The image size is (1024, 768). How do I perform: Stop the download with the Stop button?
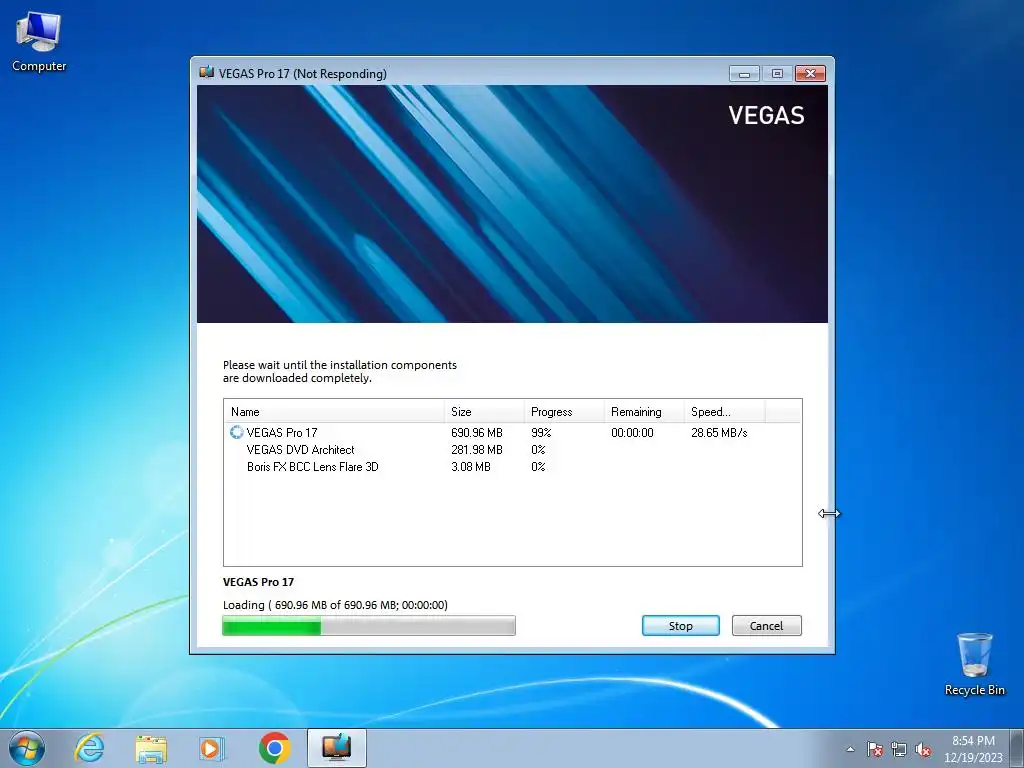pyautogui.click(x=680, y=626)
